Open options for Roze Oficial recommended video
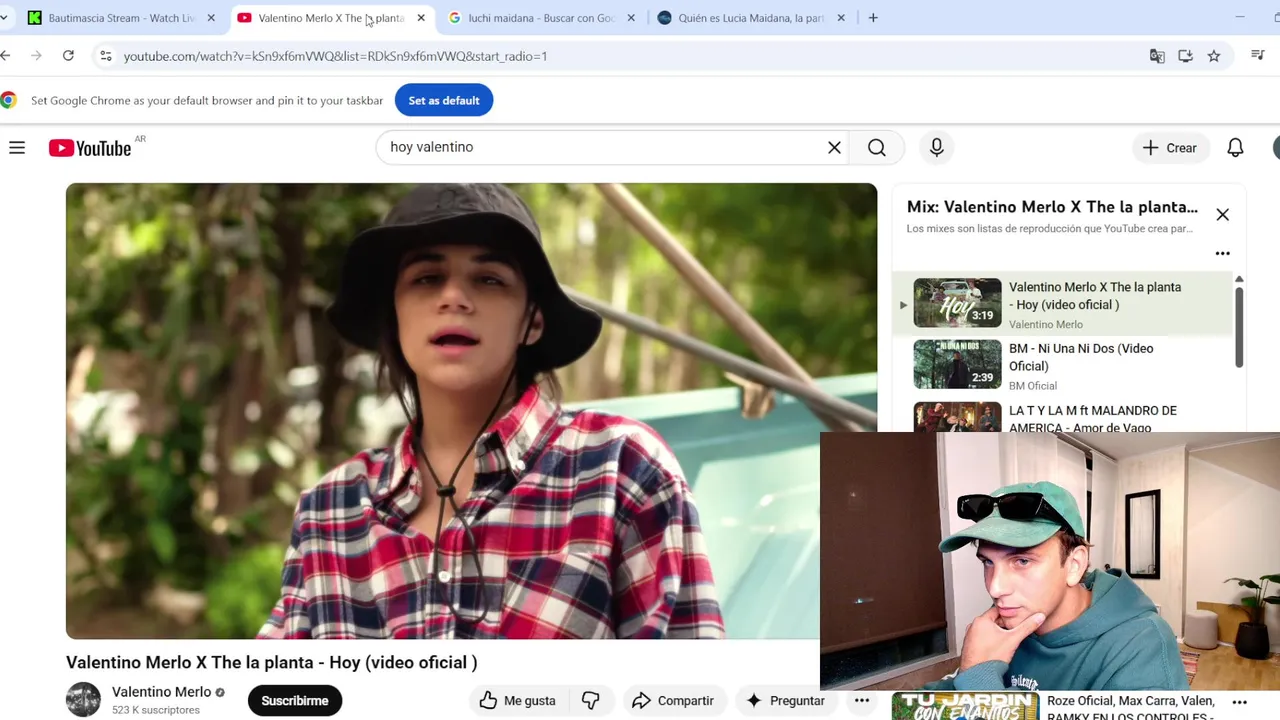The height and width of the screenshot is (720, 1280). 1239,702
